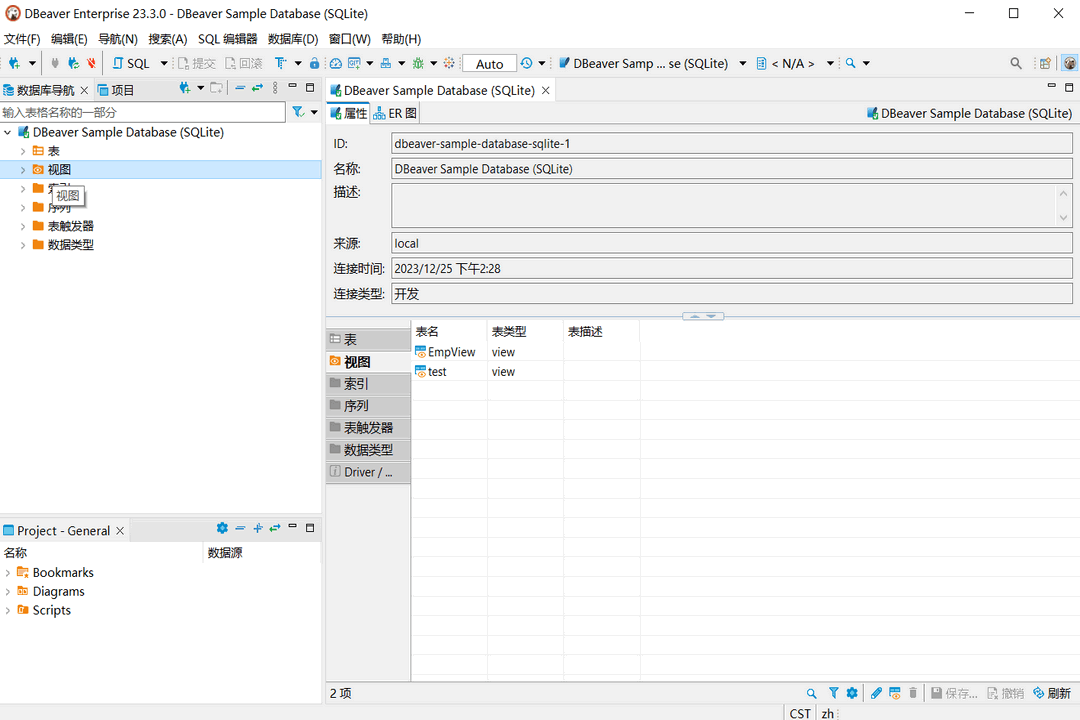
Task: Click the pencil edit icon in bottom toolbar
Action: click(876, 693)
